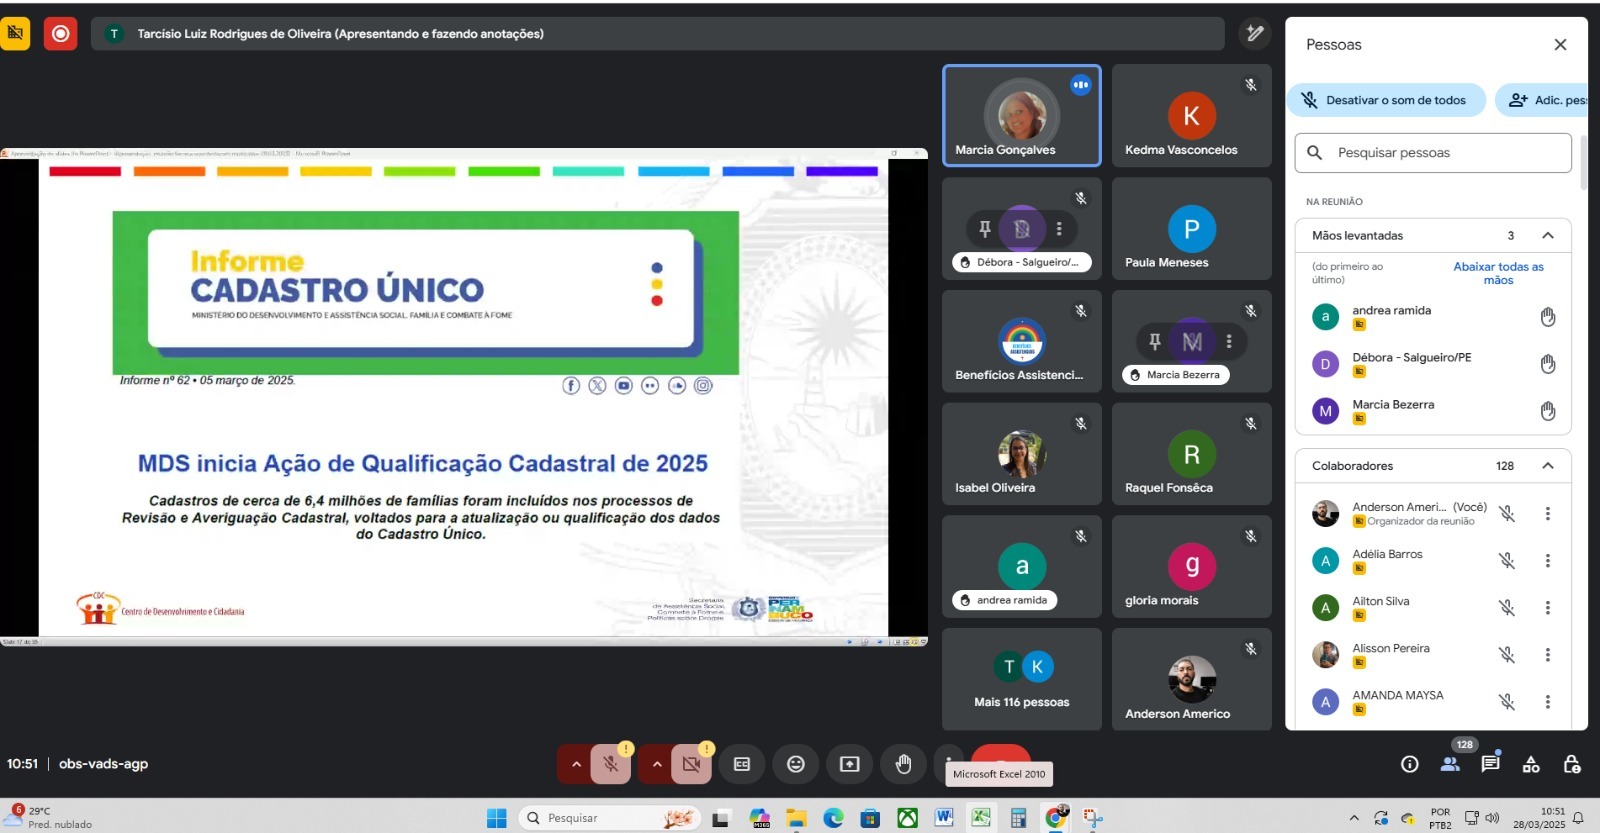Open host controls lock icon

pyautogui.click(x=1572, y=764)
